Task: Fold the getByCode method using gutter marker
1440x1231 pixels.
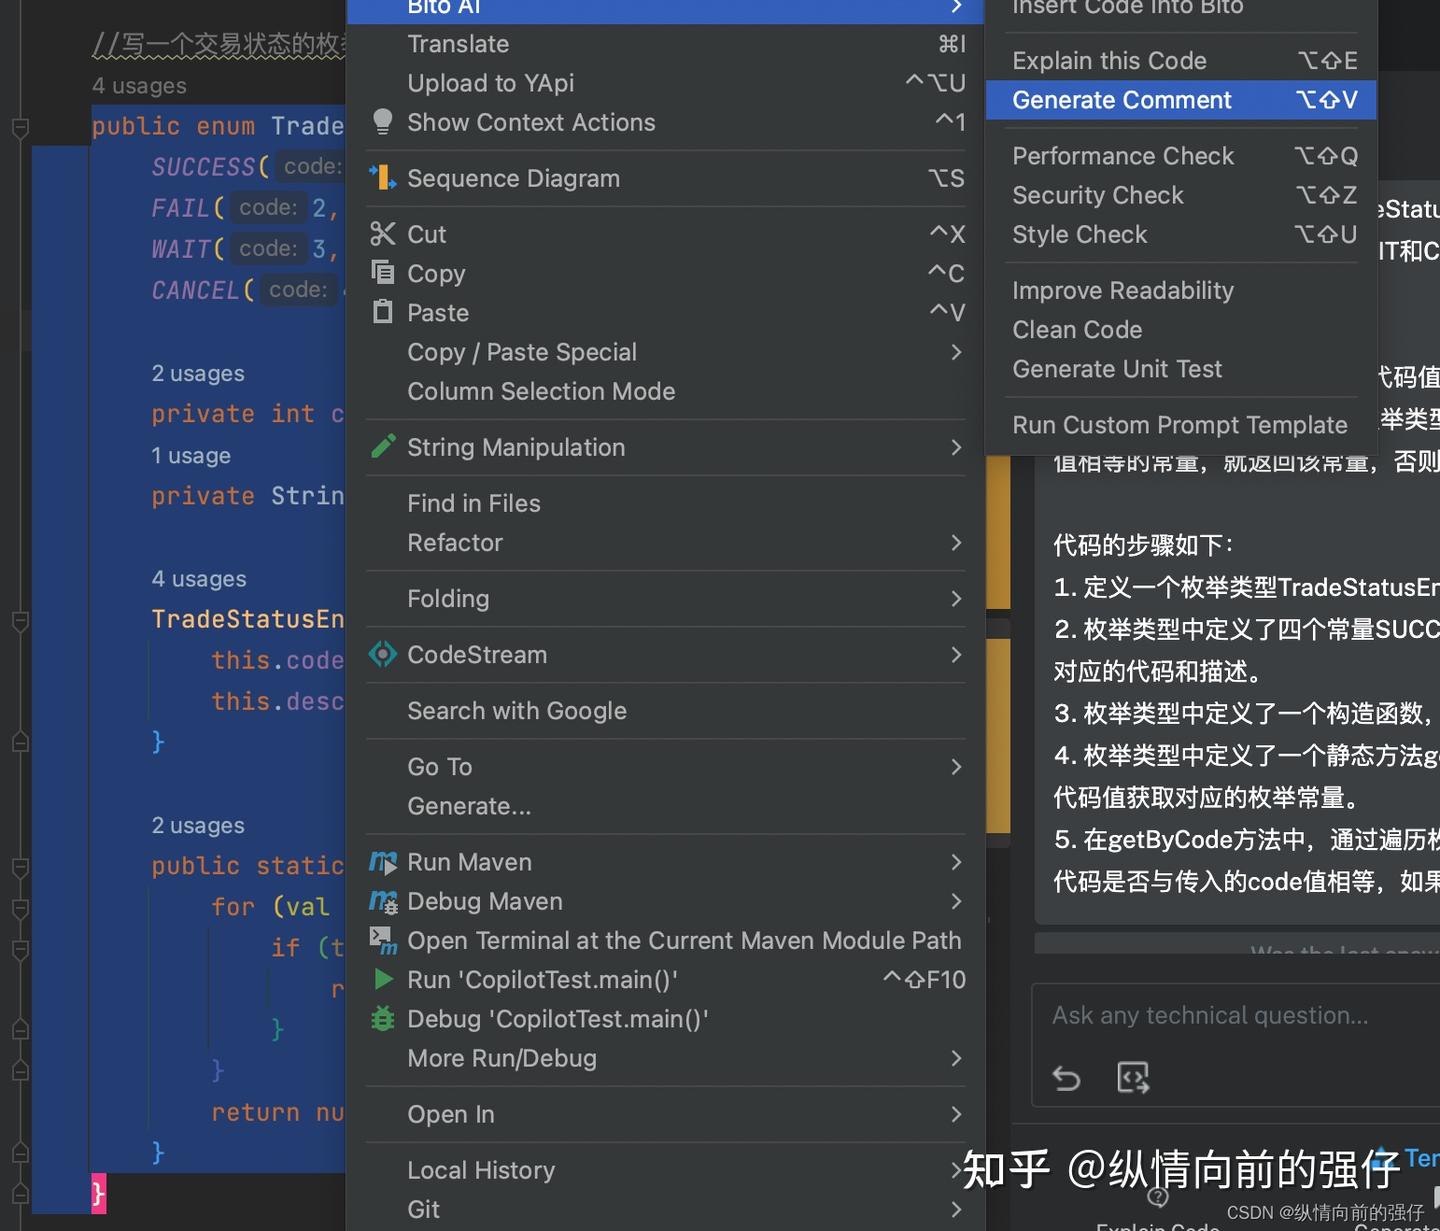Action: point(20,869)
